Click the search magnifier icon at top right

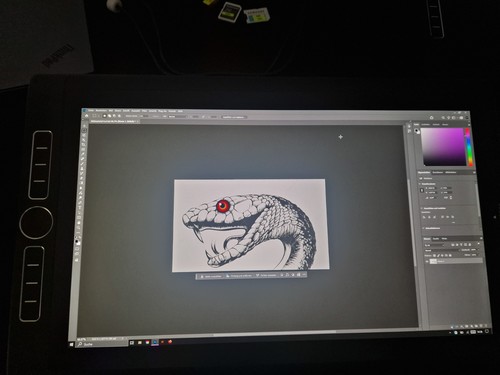[443, 118]
